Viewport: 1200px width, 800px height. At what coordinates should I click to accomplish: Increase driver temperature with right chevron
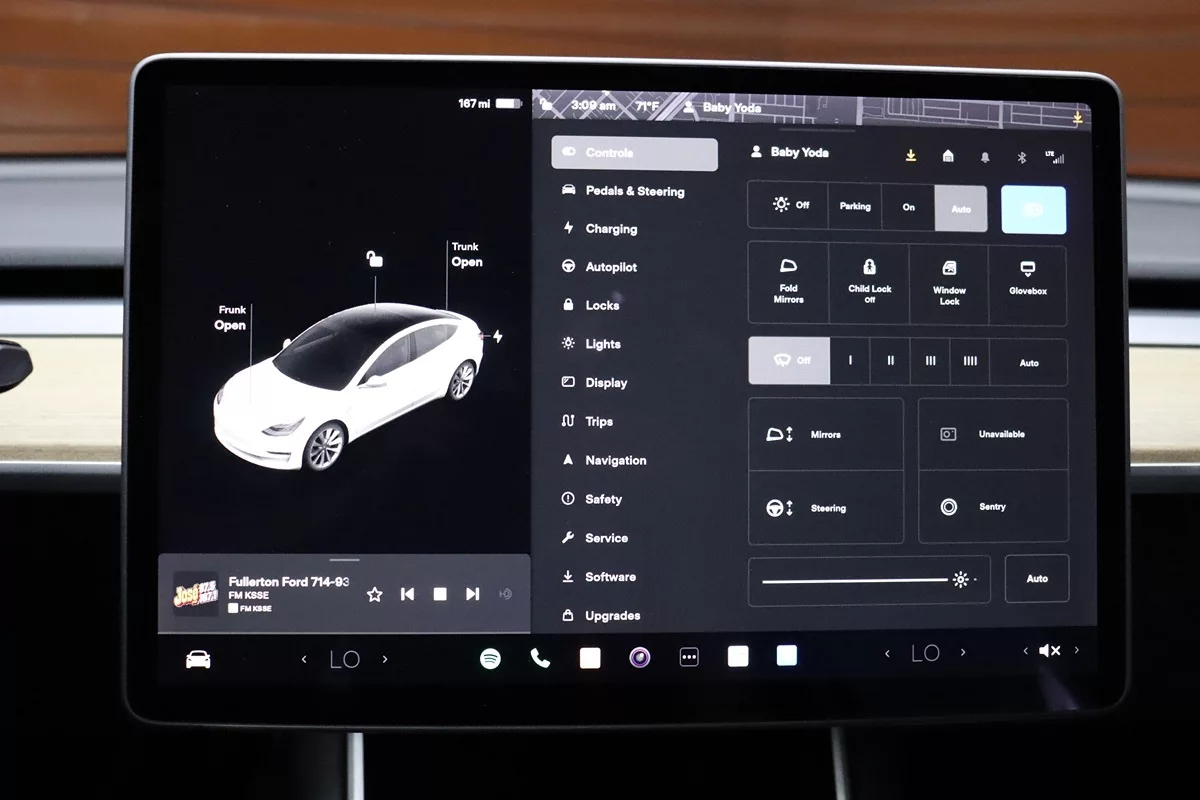pyautogui.click(x=385, y=658)
